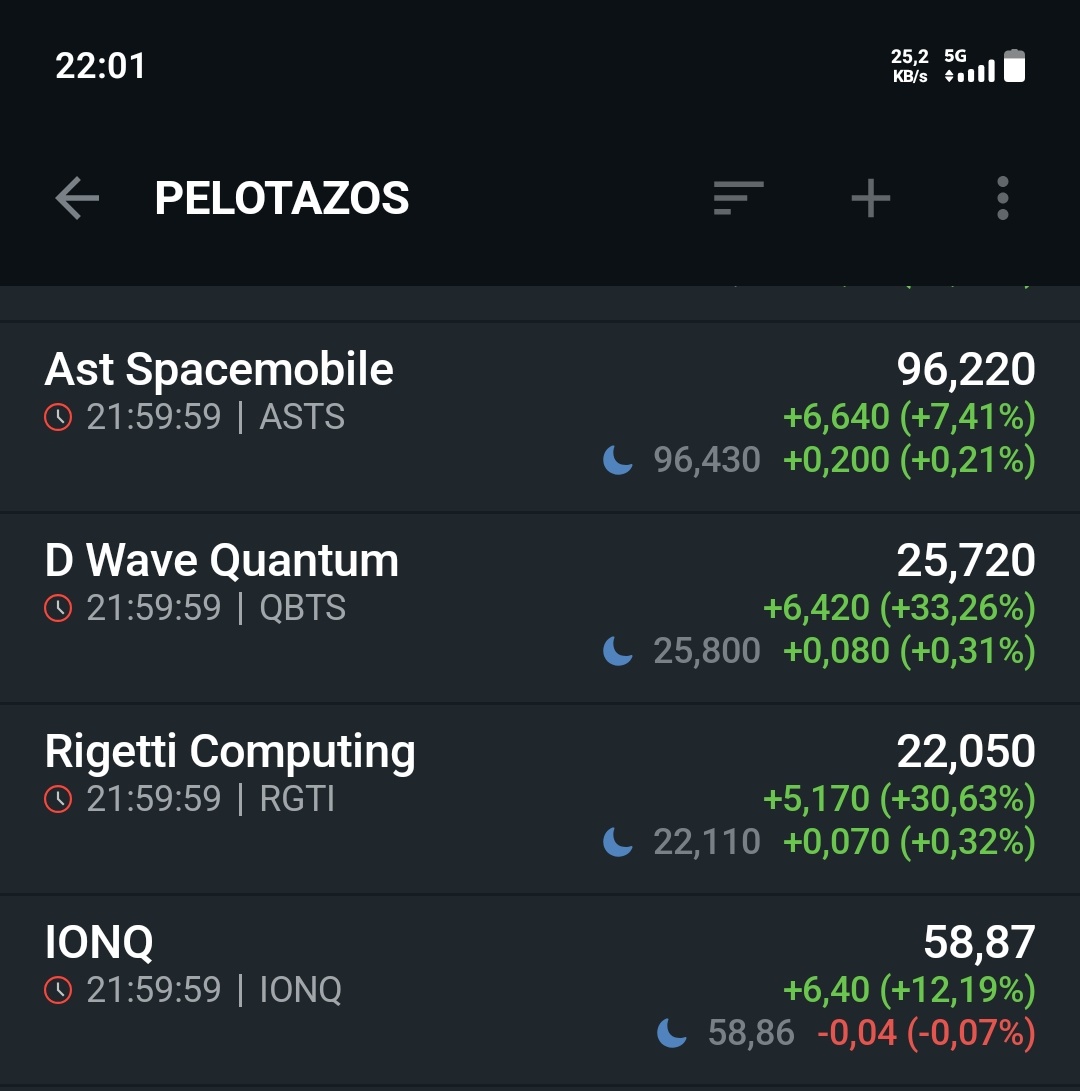Tap the red clock icon for QBTS
1080x1091 pixels.
tap(58, 608)
